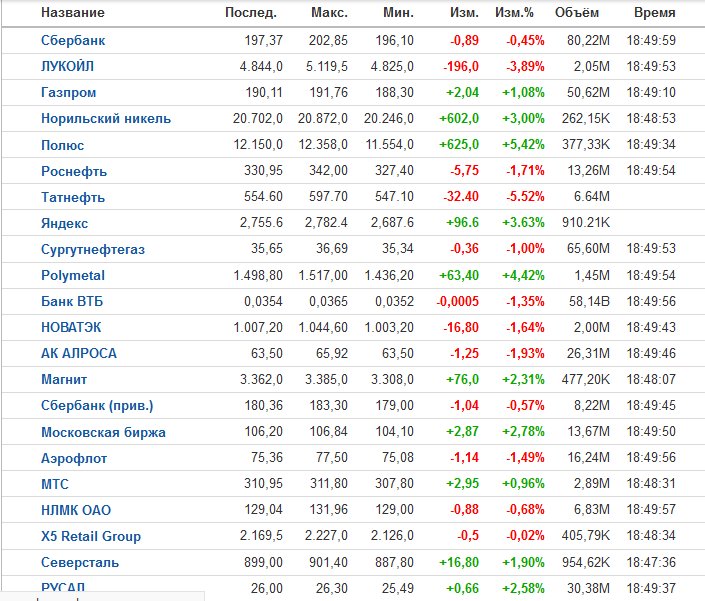Select Яндекс volume 910.21K

tap(585, 223)
